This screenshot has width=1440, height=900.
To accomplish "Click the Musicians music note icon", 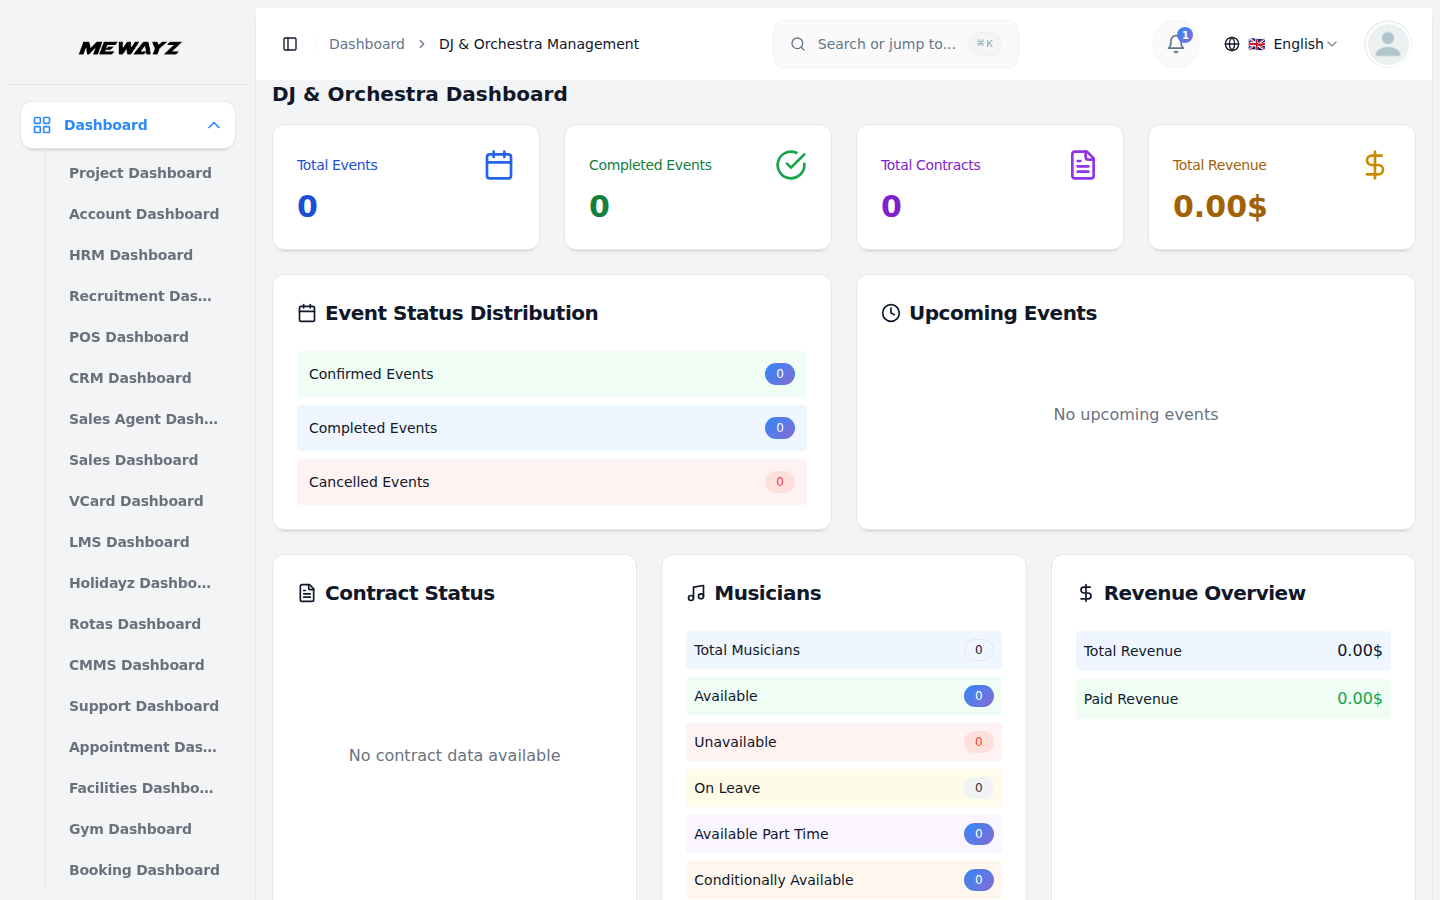I will [696, 593].
